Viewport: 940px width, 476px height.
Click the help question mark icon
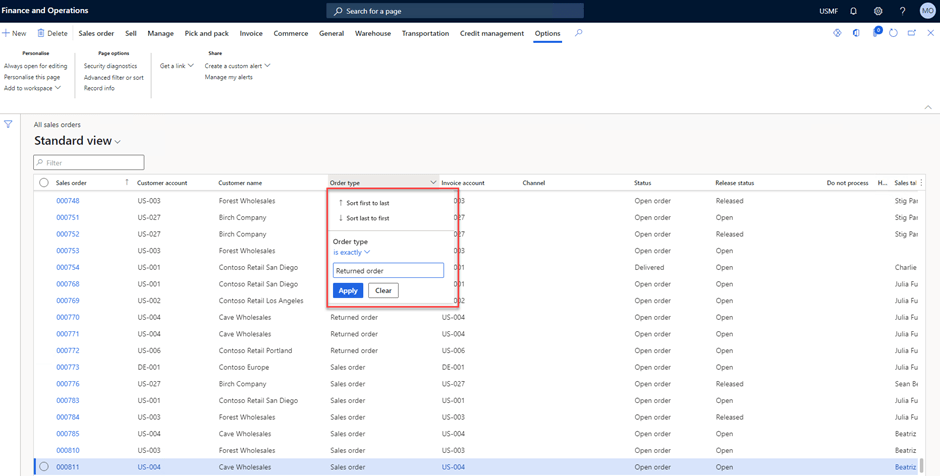tap(903, 11)
